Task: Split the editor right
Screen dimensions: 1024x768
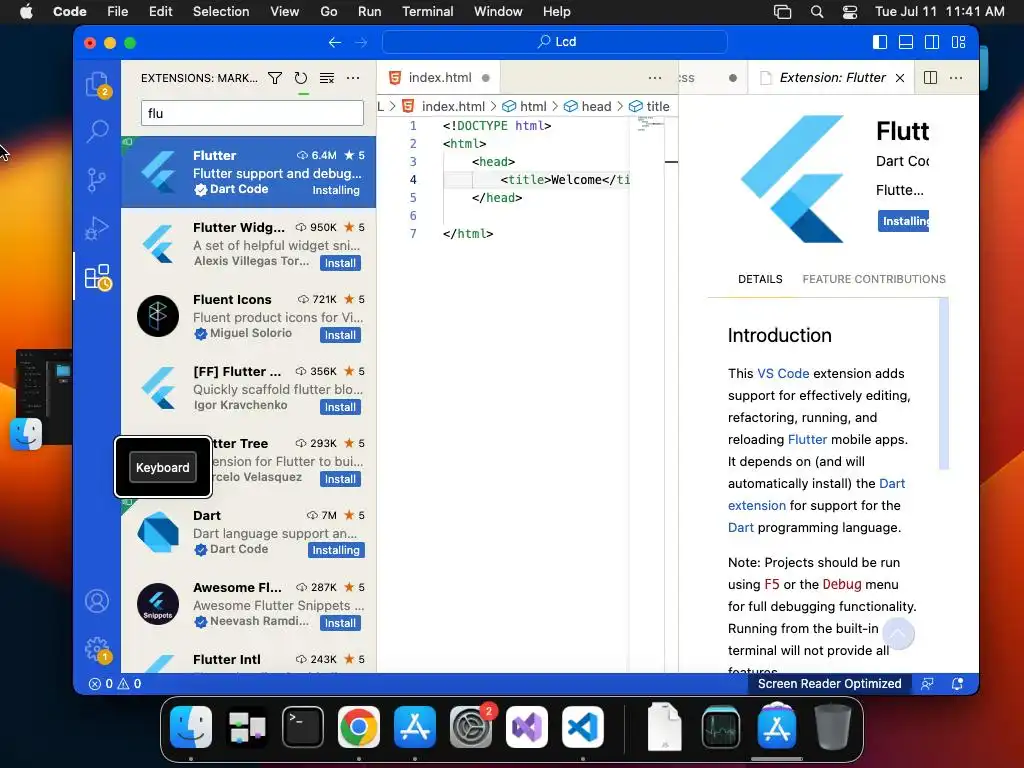Action: pos(931,78)
